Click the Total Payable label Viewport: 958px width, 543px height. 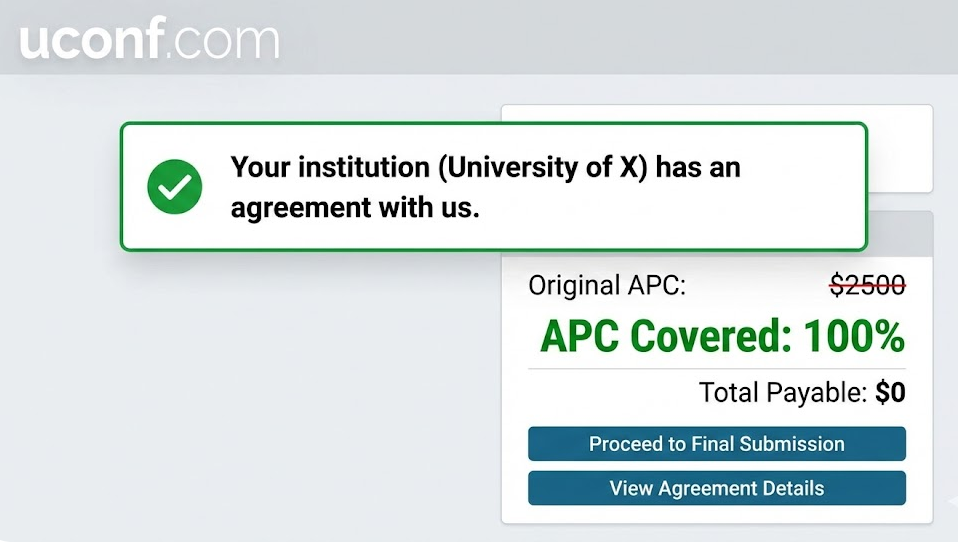tap(783, 393)
